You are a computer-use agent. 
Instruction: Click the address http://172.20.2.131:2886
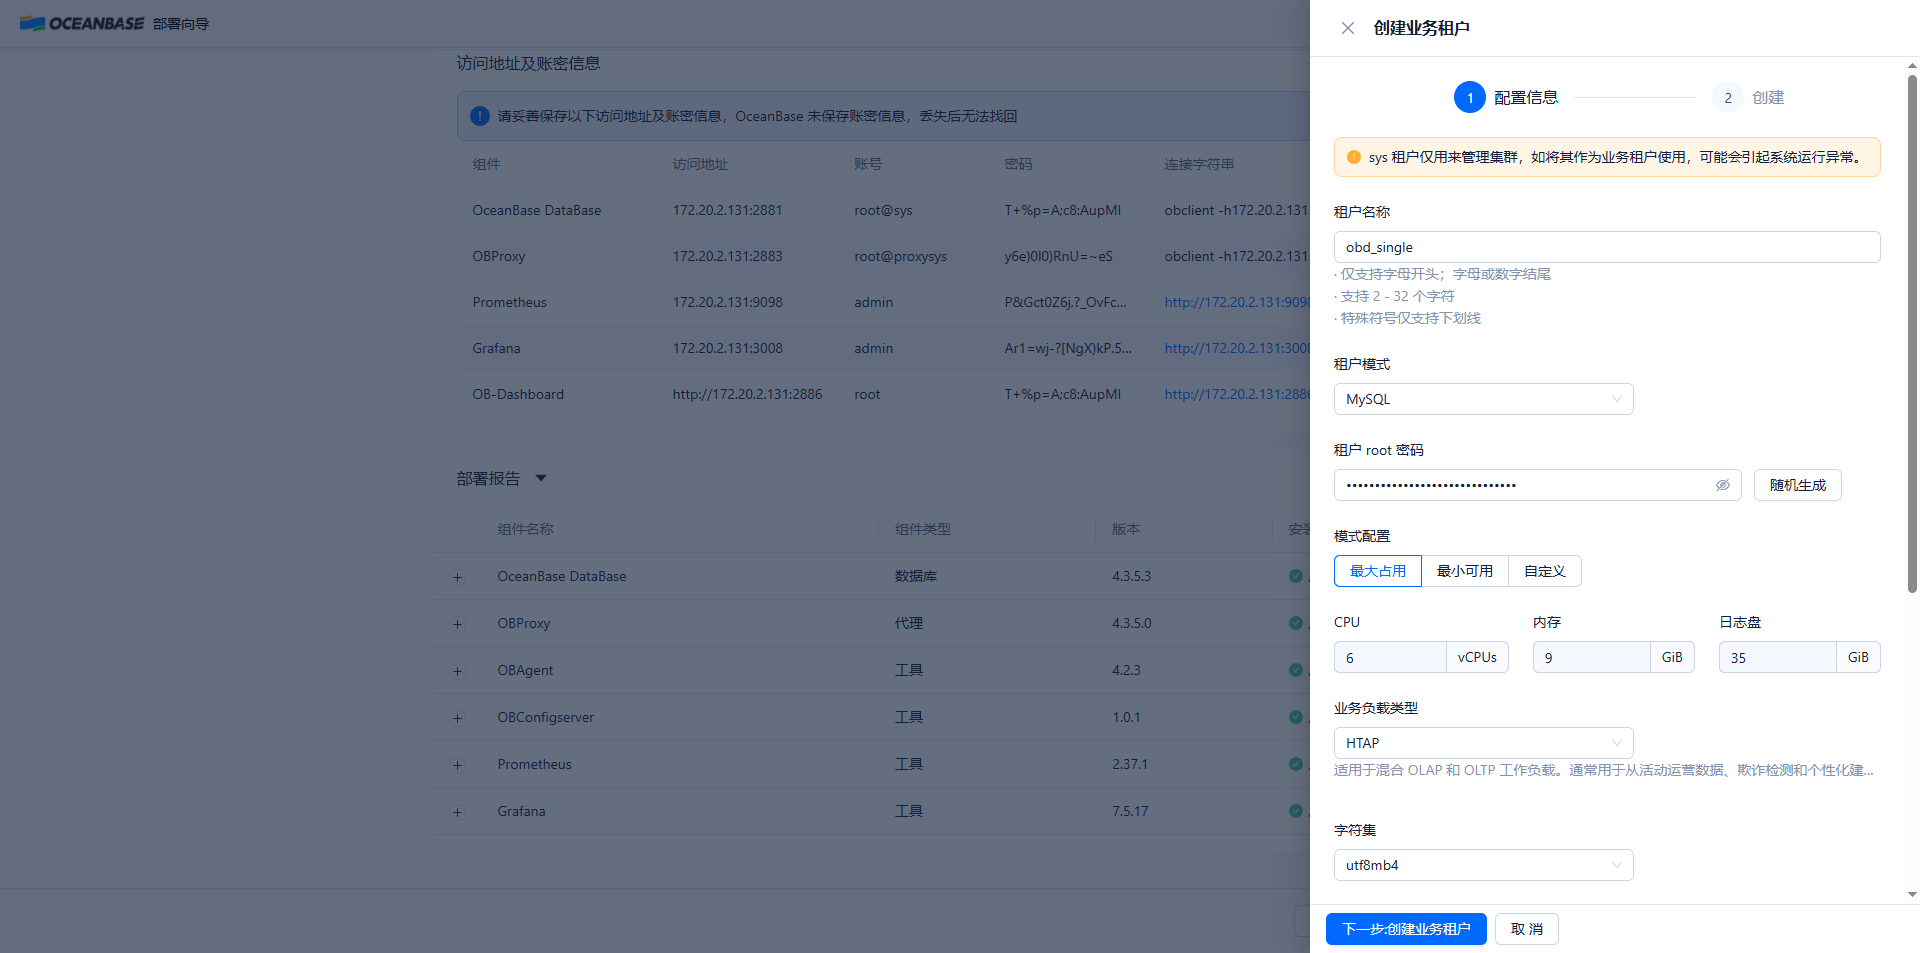(747, 394)
